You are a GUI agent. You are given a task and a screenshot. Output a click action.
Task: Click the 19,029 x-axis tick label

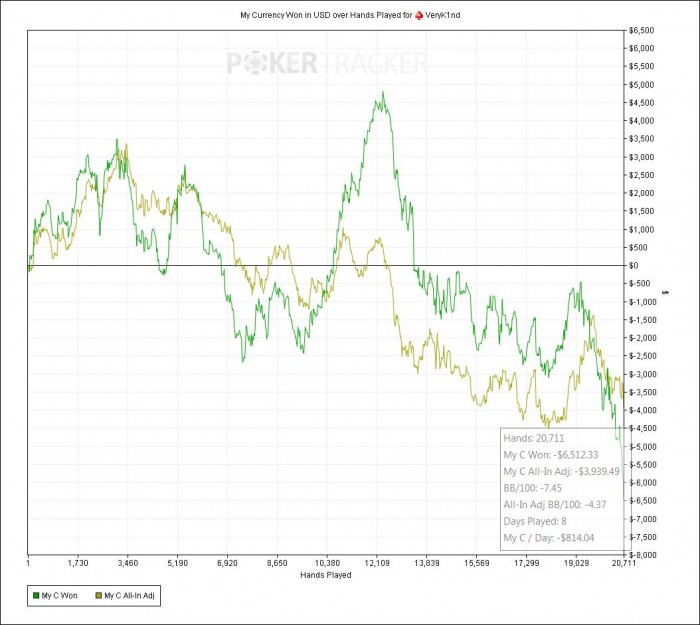tap(576, 563)
